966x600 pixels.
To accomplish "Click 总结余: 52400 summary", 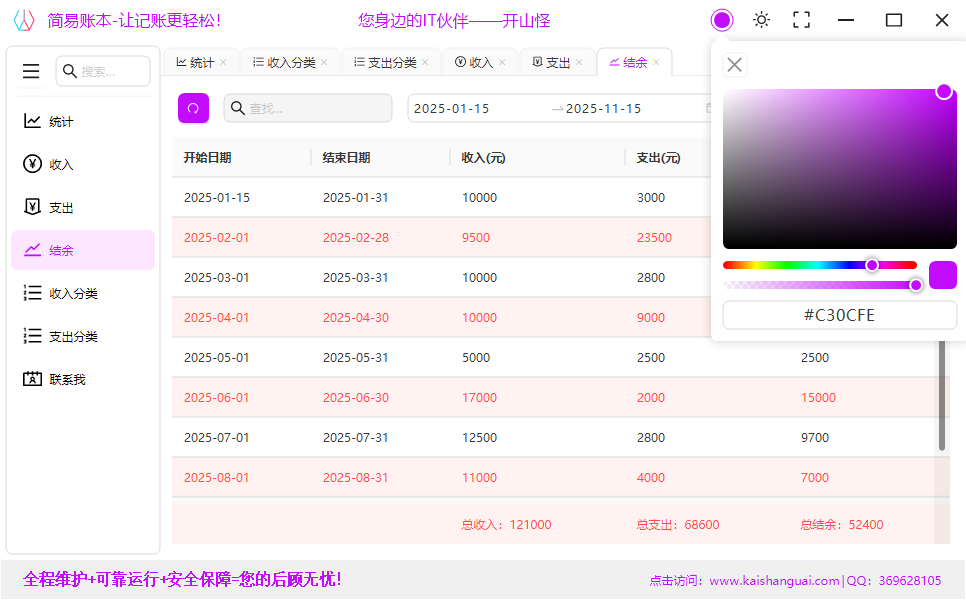I will click(842, 525).
